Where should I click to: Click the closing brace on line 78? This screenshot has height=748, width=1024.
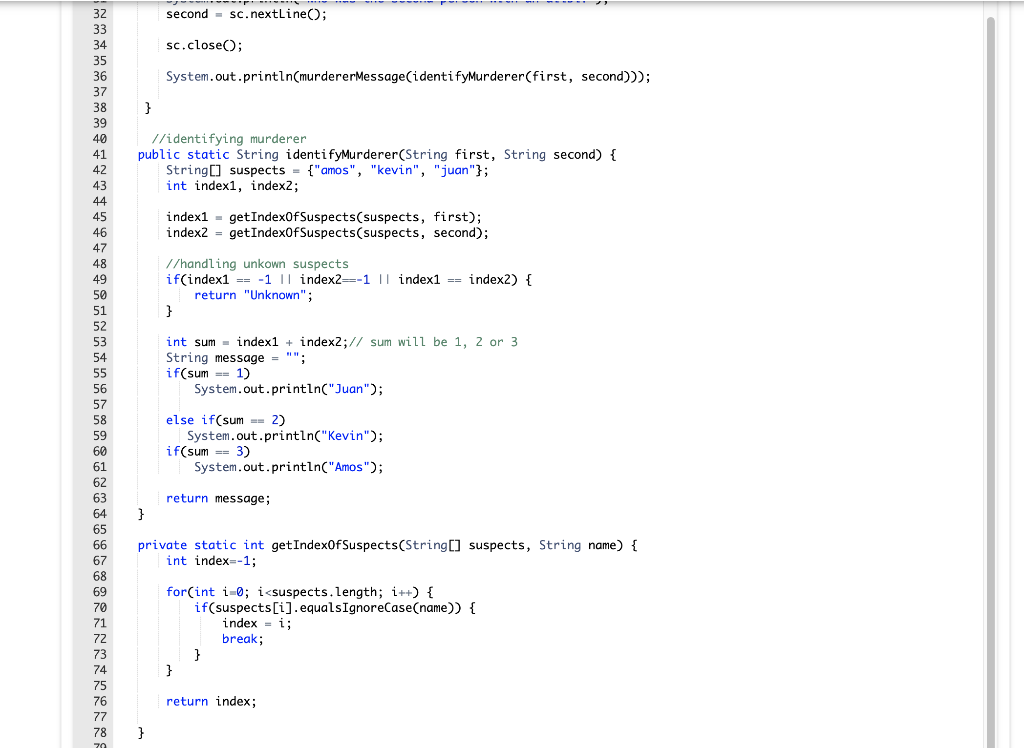pyautogui.click(x=141, y=732)
